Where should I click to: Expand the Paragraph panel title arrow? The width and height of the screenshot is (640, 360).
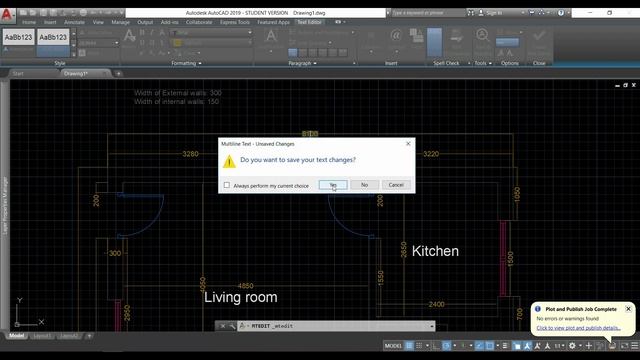(315, 63)
